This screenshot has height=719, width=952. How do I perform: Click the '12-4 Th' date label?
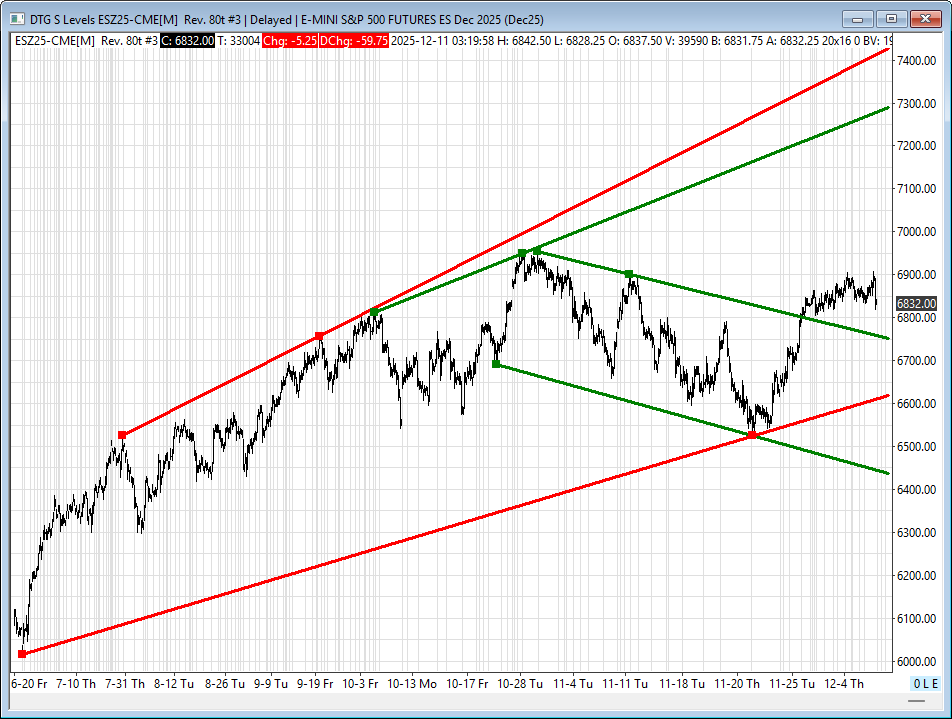(843, 684)
